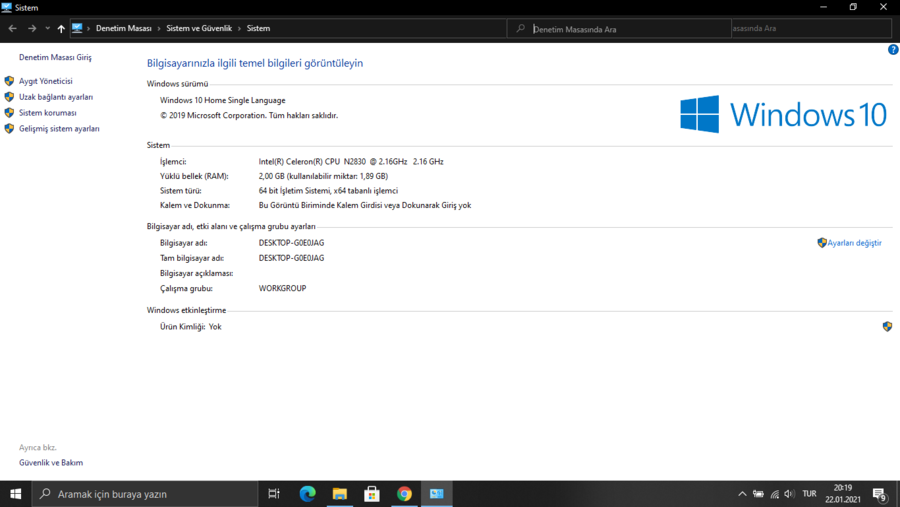This screenshot has height=507, width=900.
Task: Launch Microsoft Edge from taskbar
Action: (307, 494)
